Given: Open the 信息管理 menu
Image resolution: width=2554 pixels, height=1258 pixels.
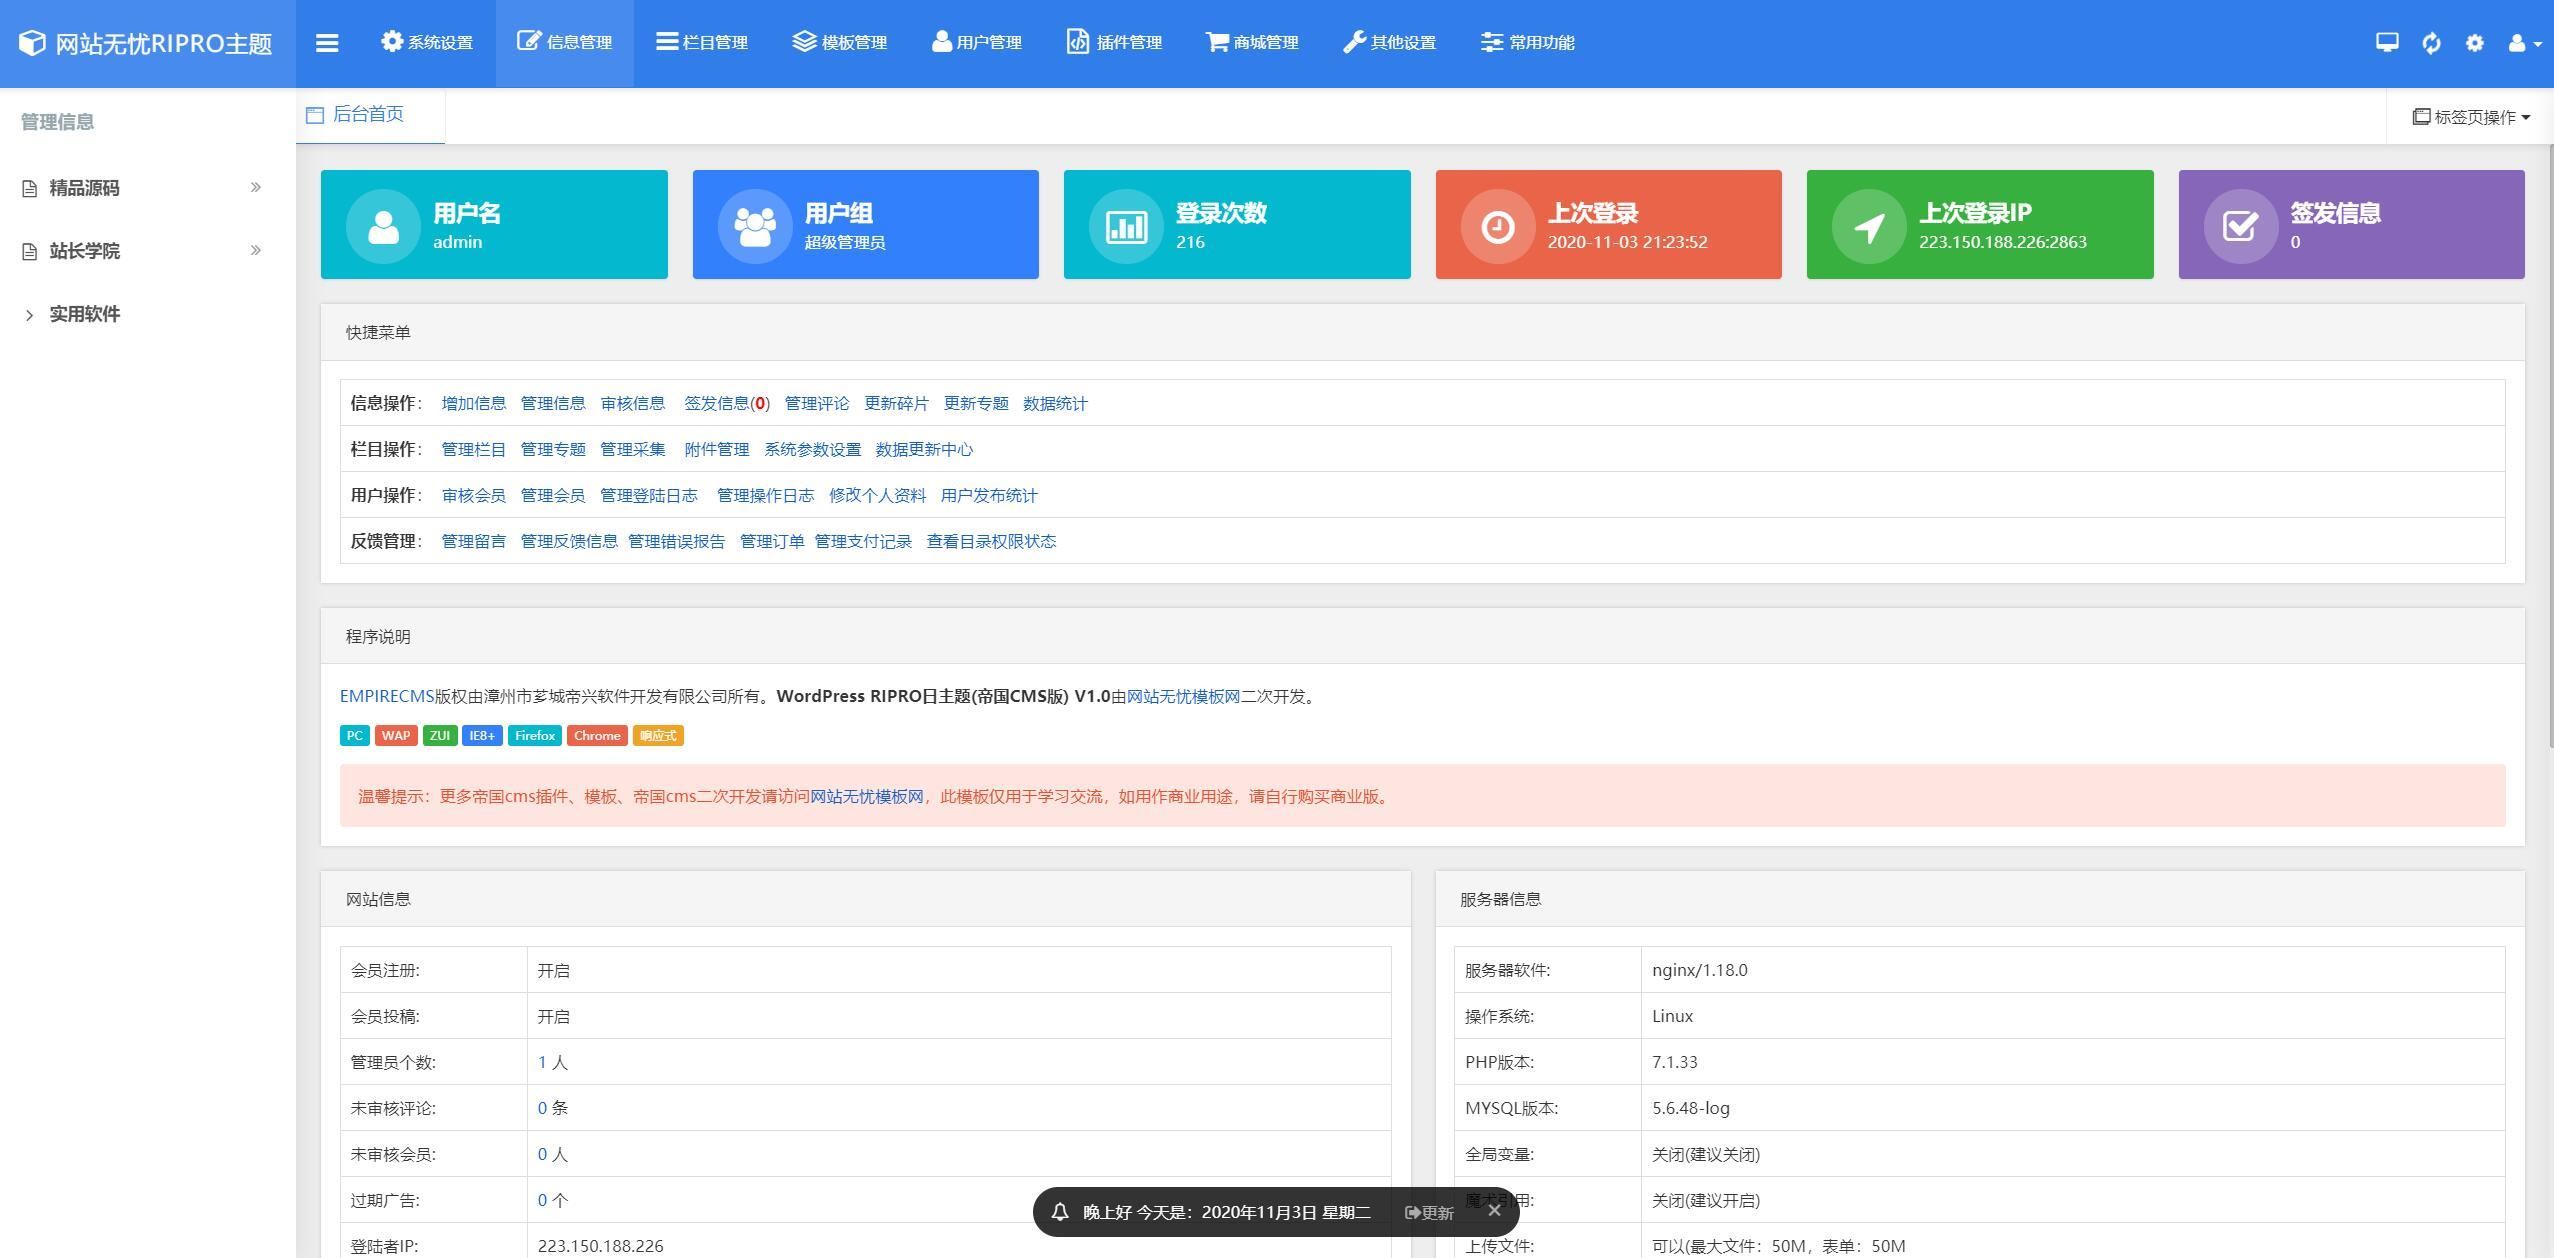Looking at the screenshot, I should (564, 43).
